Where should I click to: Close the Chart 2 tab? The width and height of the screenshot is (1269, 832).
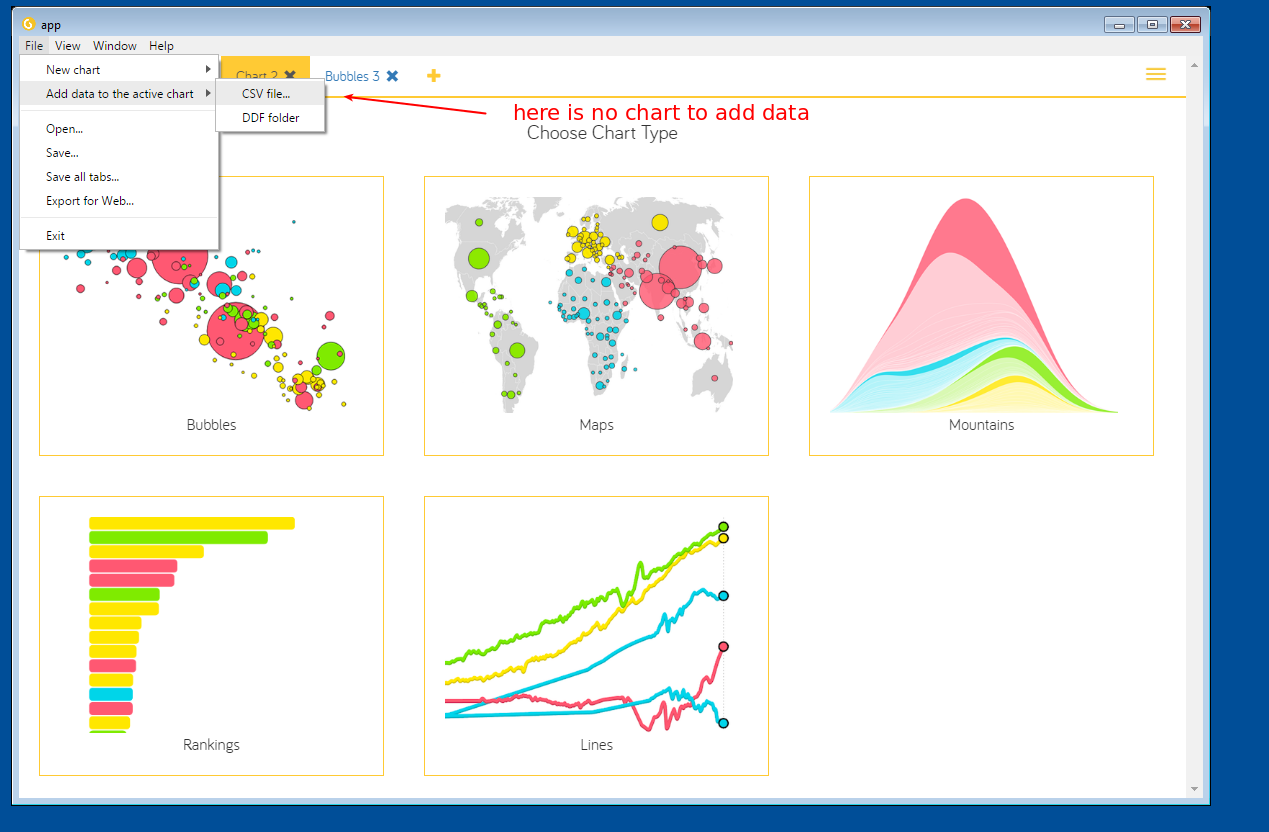coord(289,74)
